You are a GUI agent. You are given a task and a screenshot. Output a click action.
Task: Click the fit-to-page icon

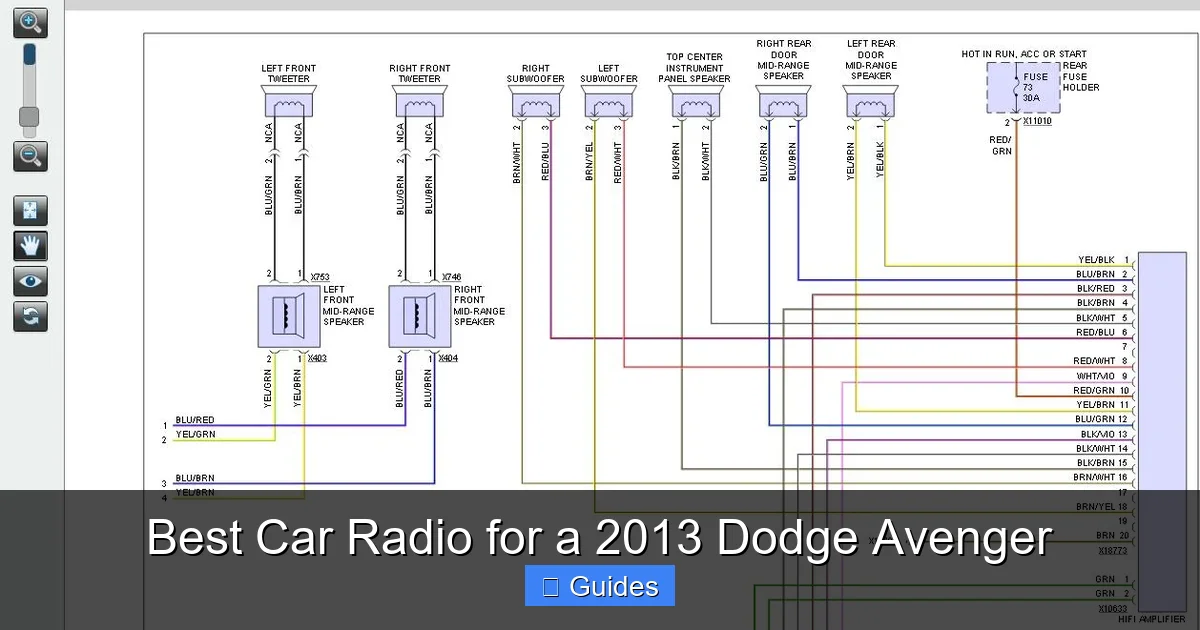tap(30, 210)
